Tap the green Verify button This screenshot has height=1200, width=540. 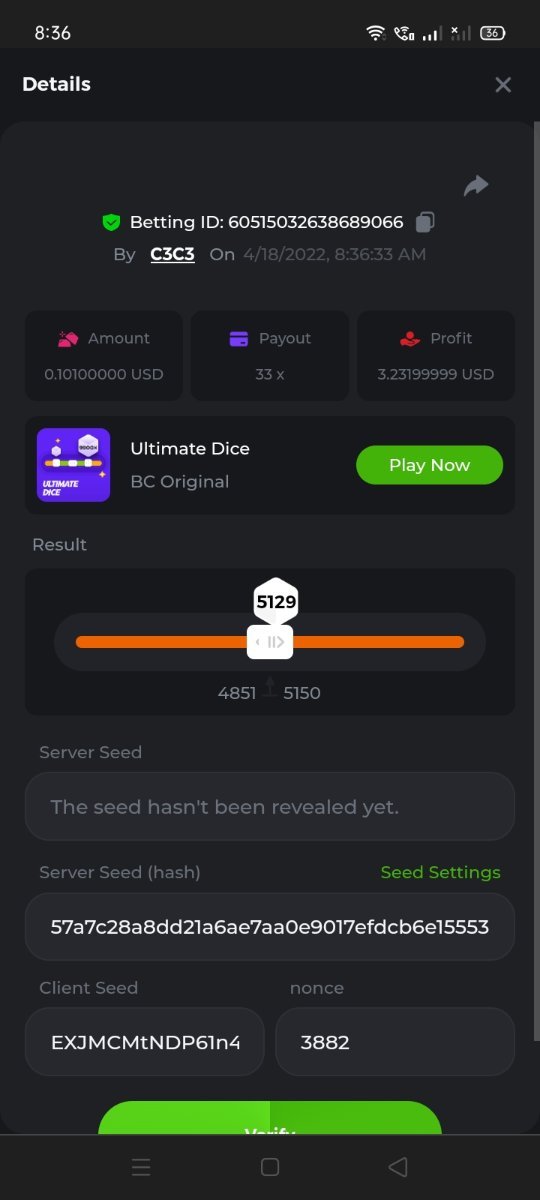(270, 1119)
